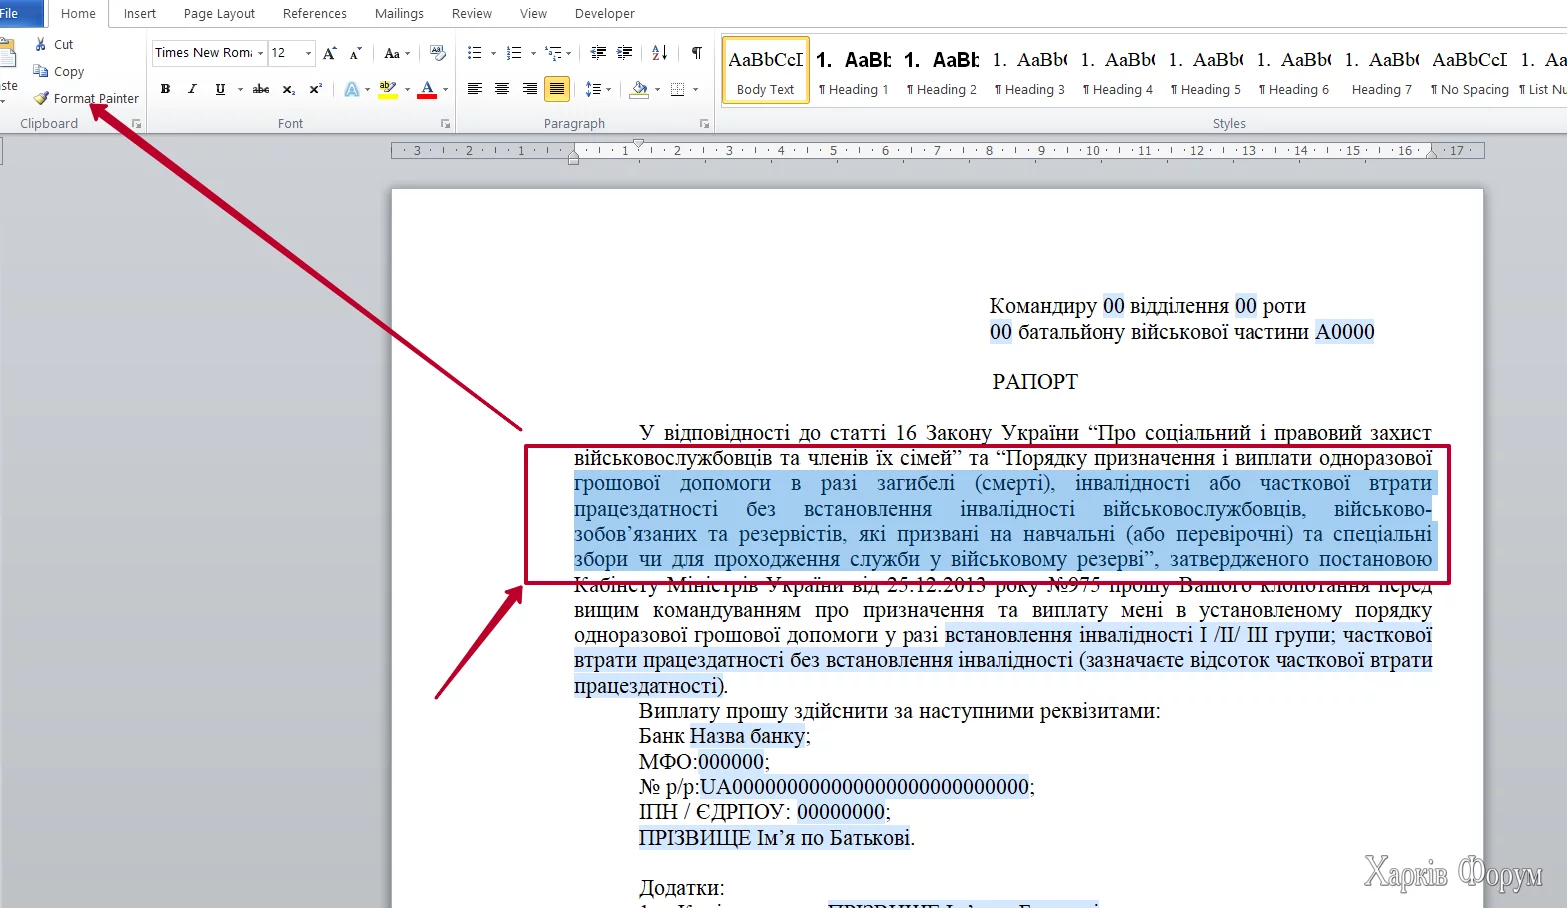Click the Format Painter brush icon
This screenshot has width=1567, height=908.
click(x=41, y=98)
